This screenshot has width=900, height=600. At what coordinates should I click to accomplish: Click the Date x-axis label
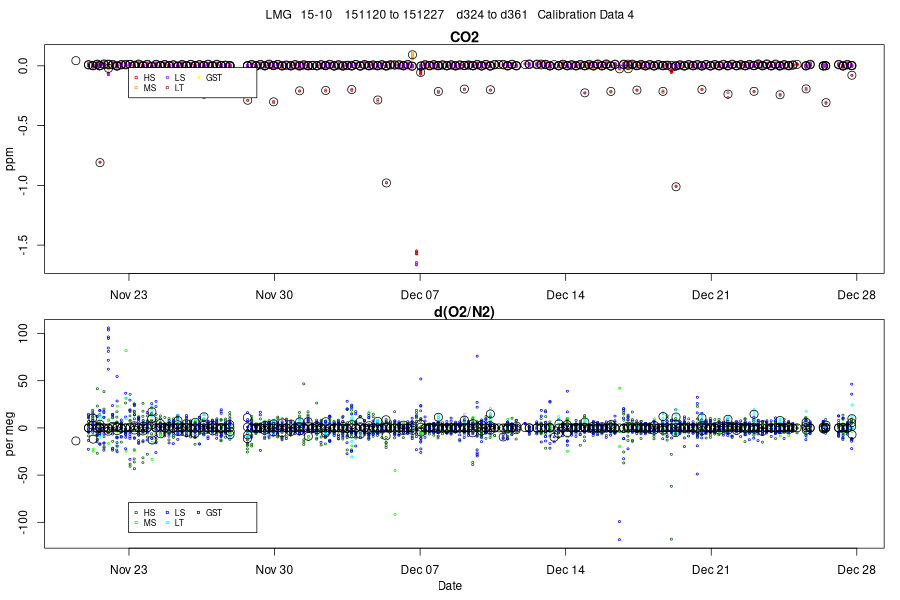click(x=450, y=586)
